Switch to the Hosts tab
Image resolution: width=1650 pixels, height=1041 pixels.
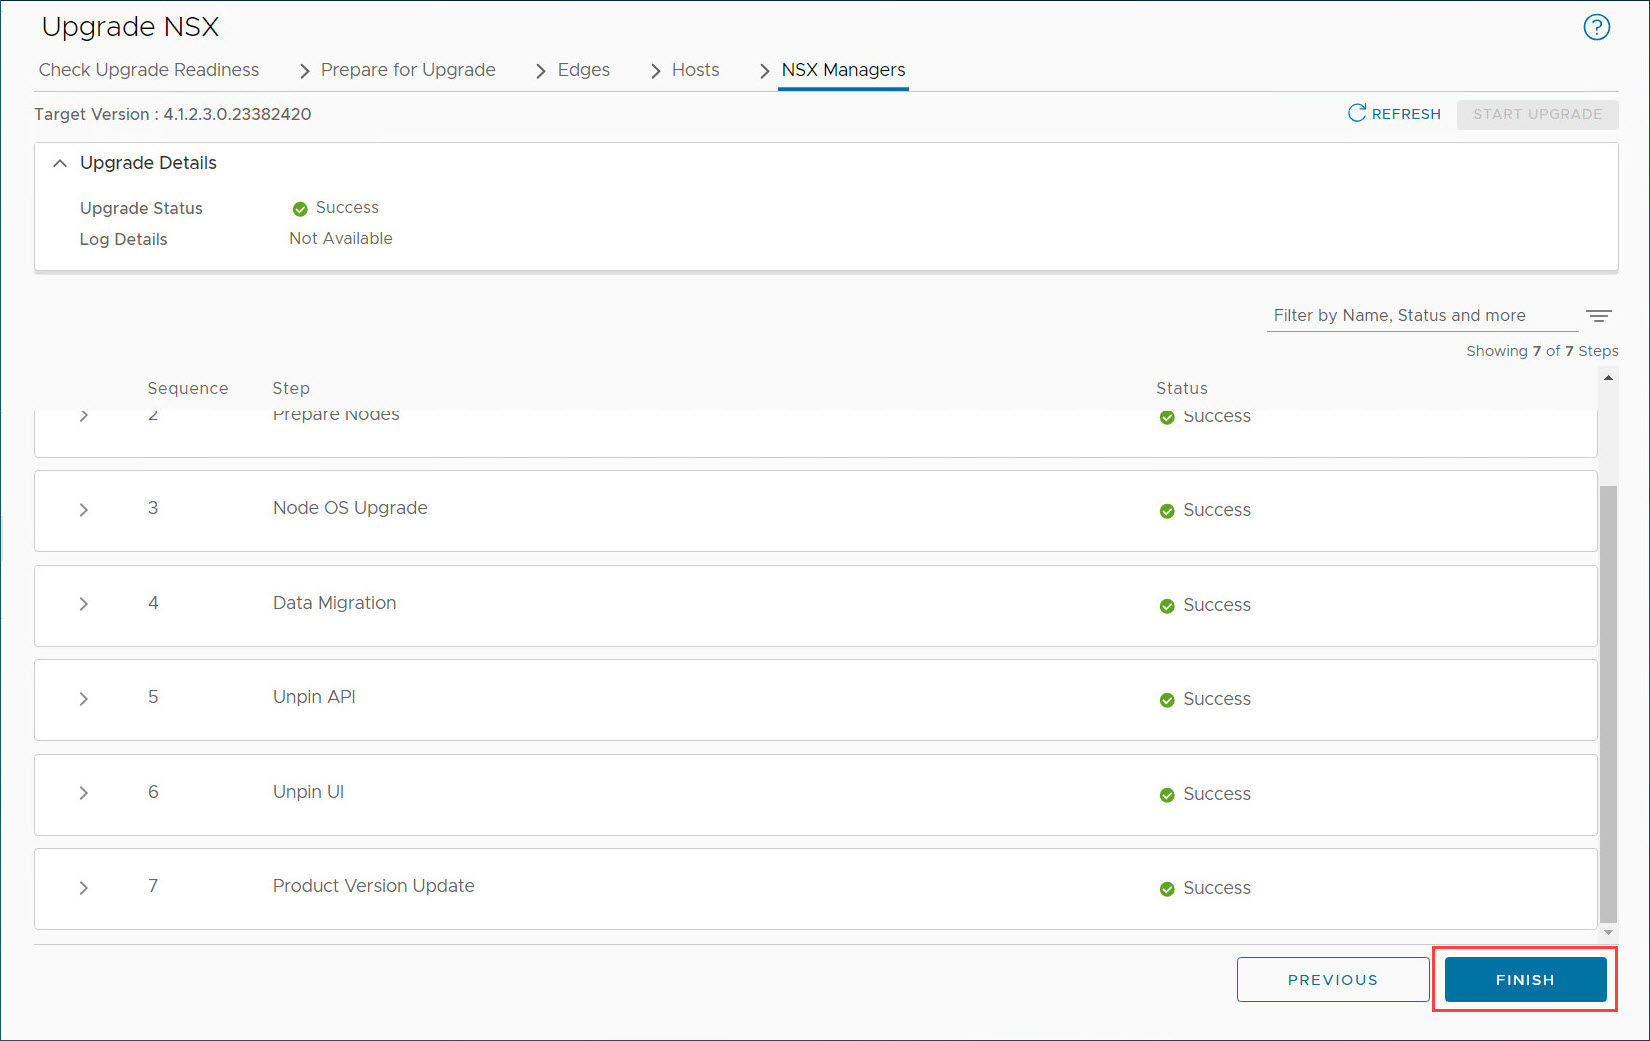(x=695, y=70)
